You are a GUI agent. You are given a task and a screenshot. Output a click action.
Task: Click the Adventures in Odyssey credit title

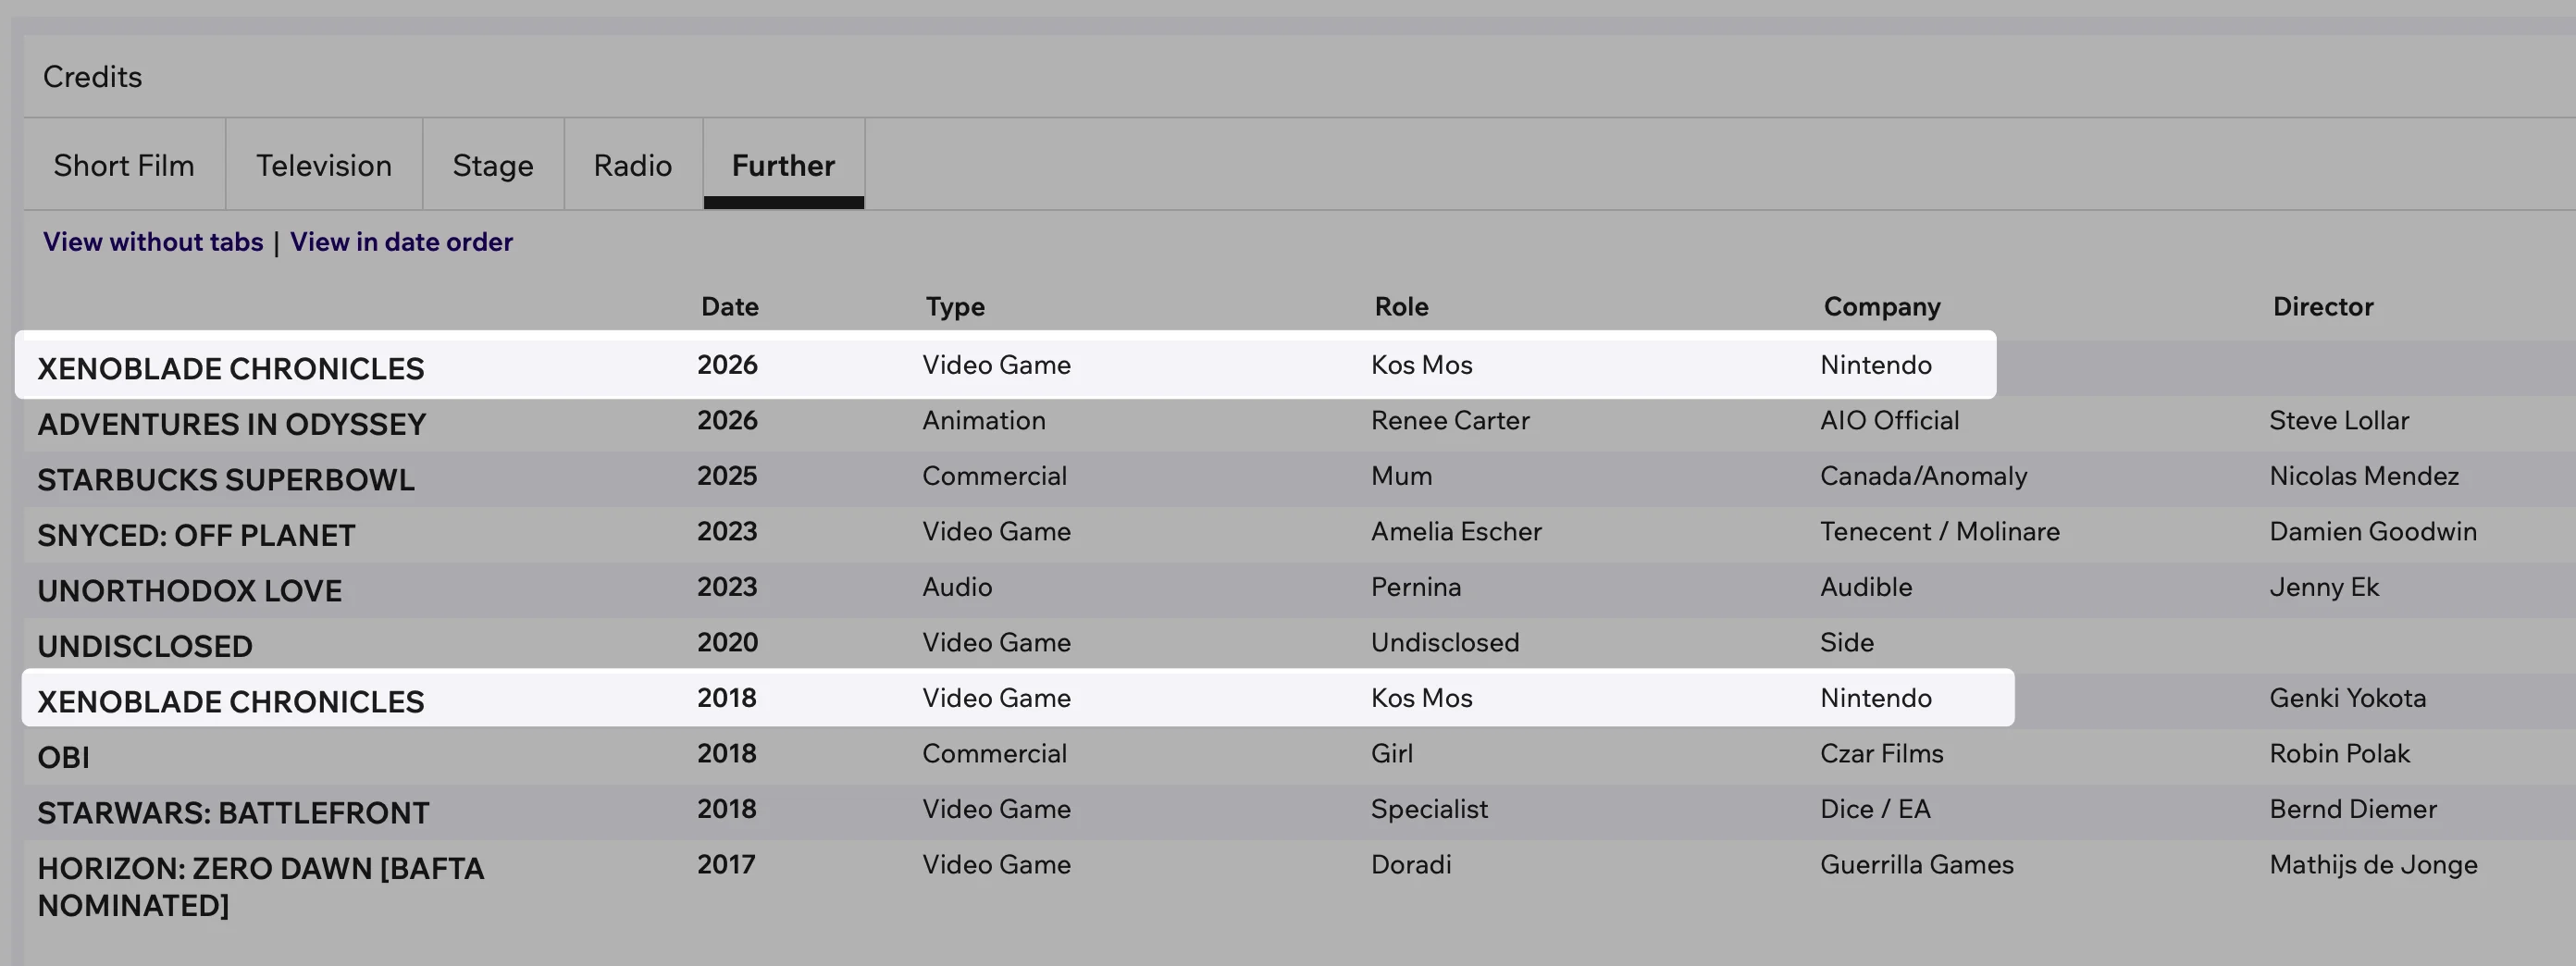(232, 425)
